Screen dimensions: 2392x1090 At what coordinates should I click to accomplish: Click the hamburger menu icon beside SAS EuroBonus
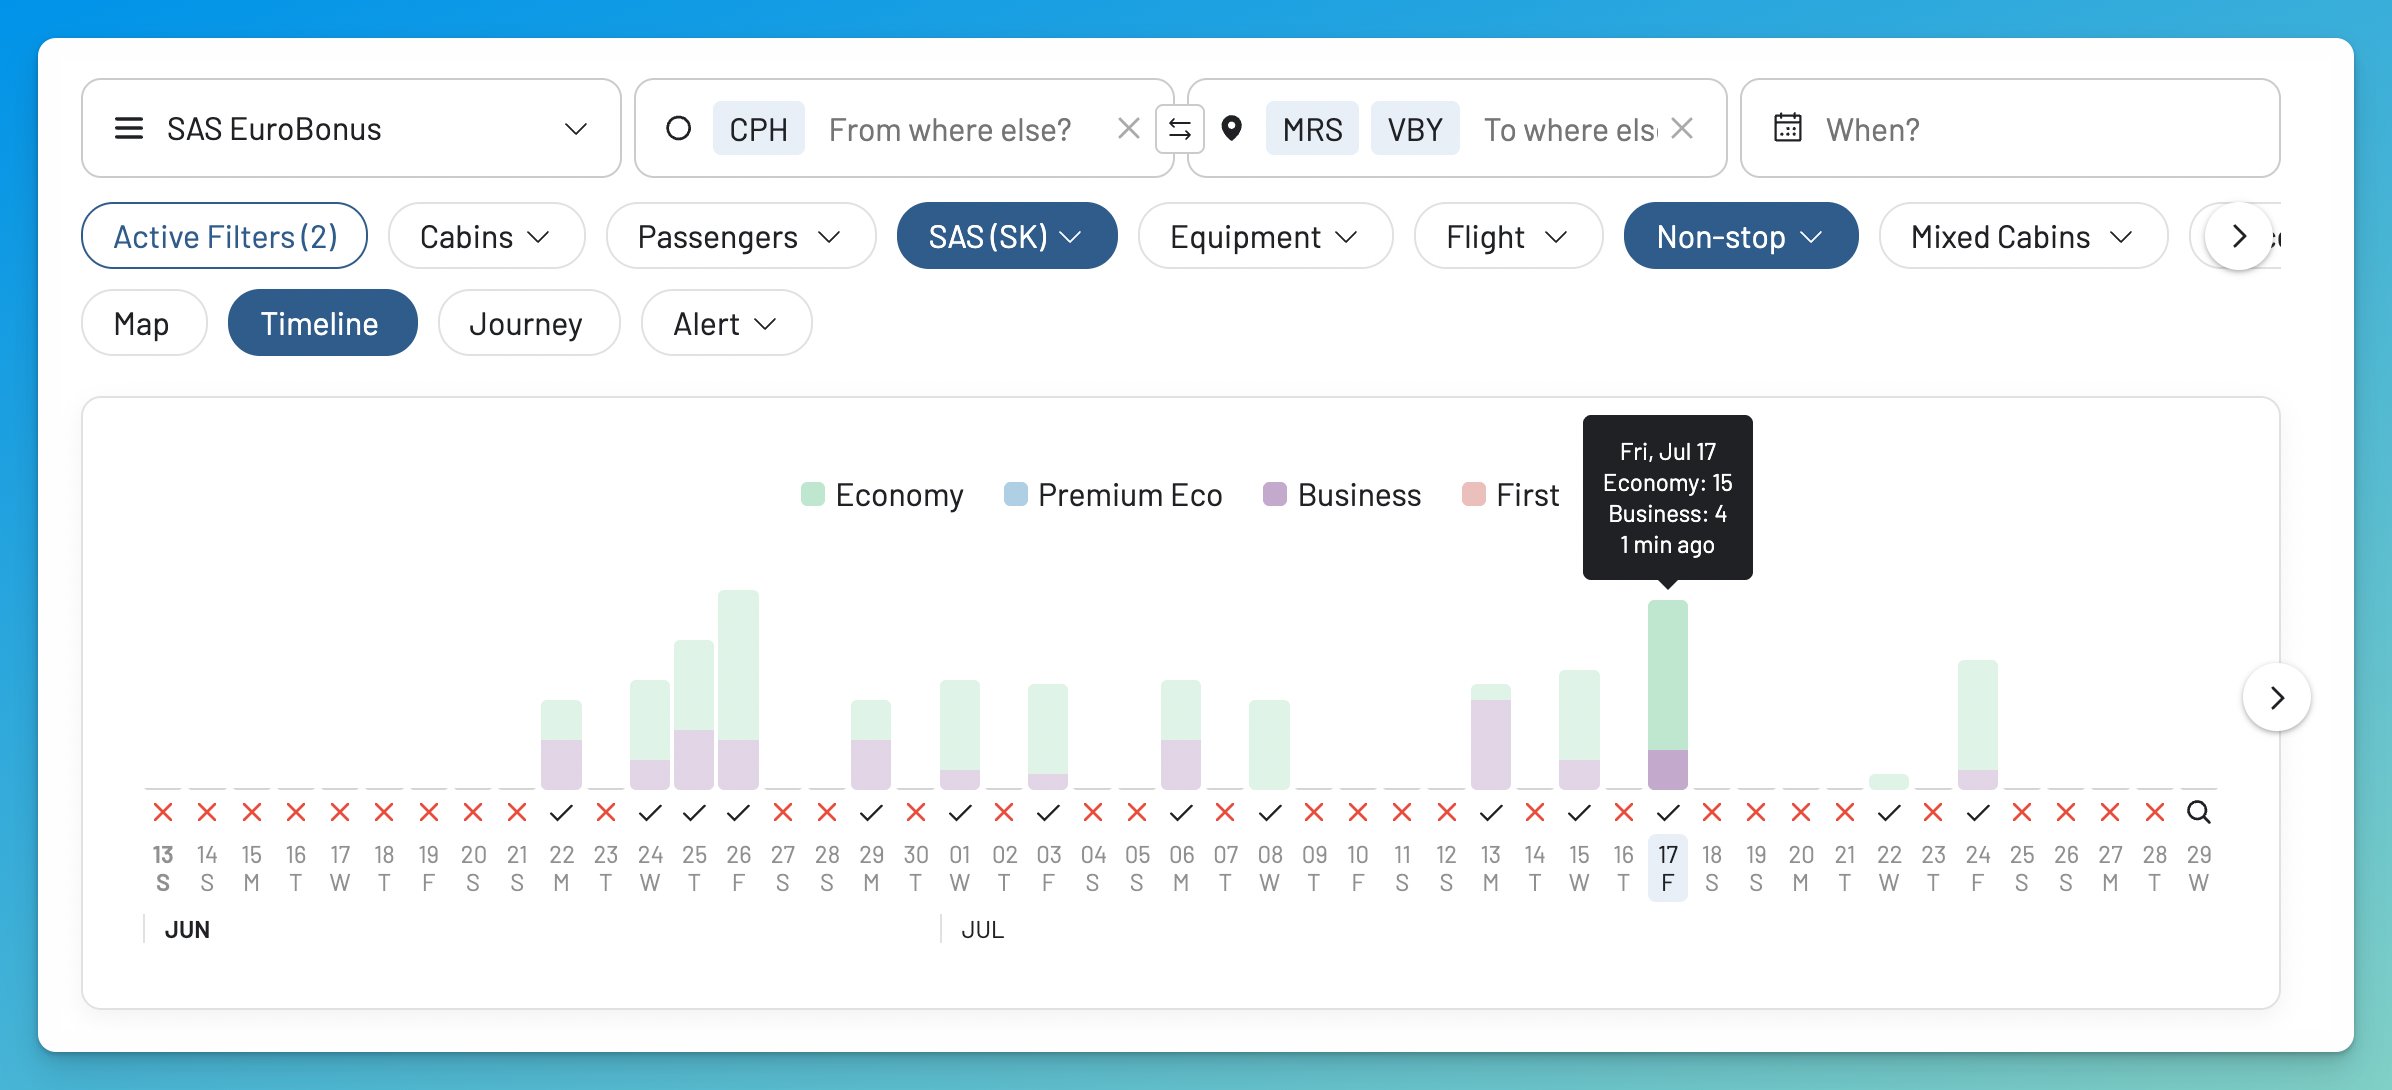[x=129, y=129]
